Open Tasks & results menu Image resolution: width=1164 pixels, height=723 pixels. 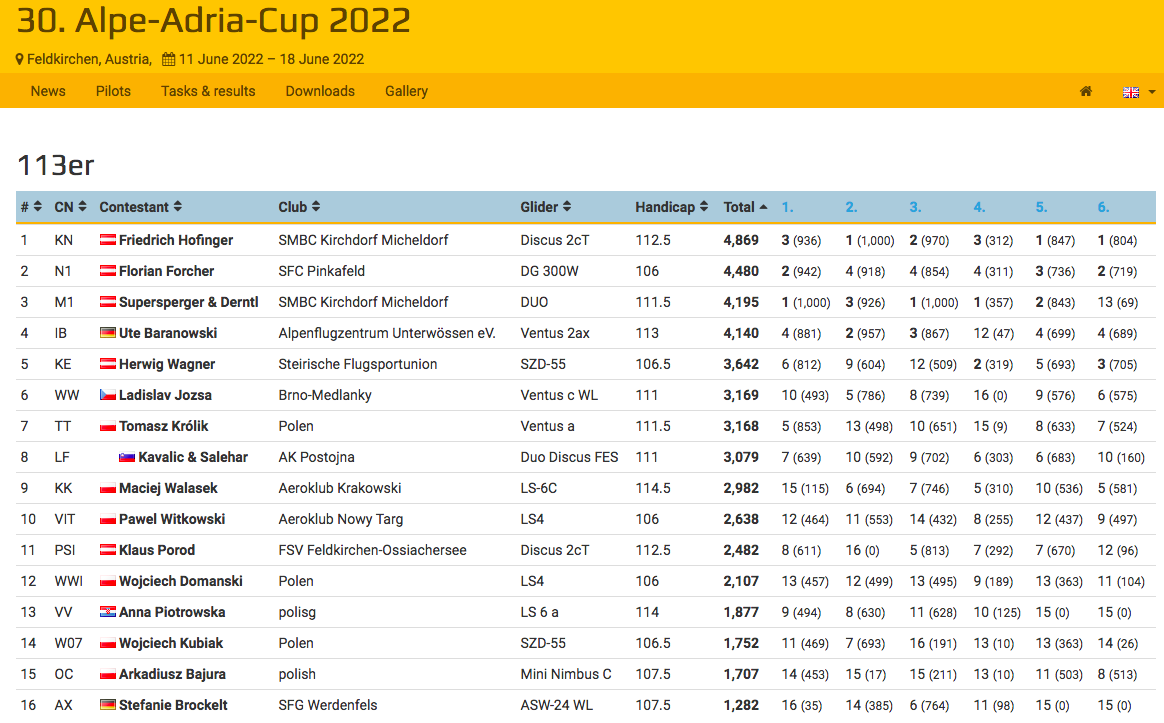[x=208, y=91]
